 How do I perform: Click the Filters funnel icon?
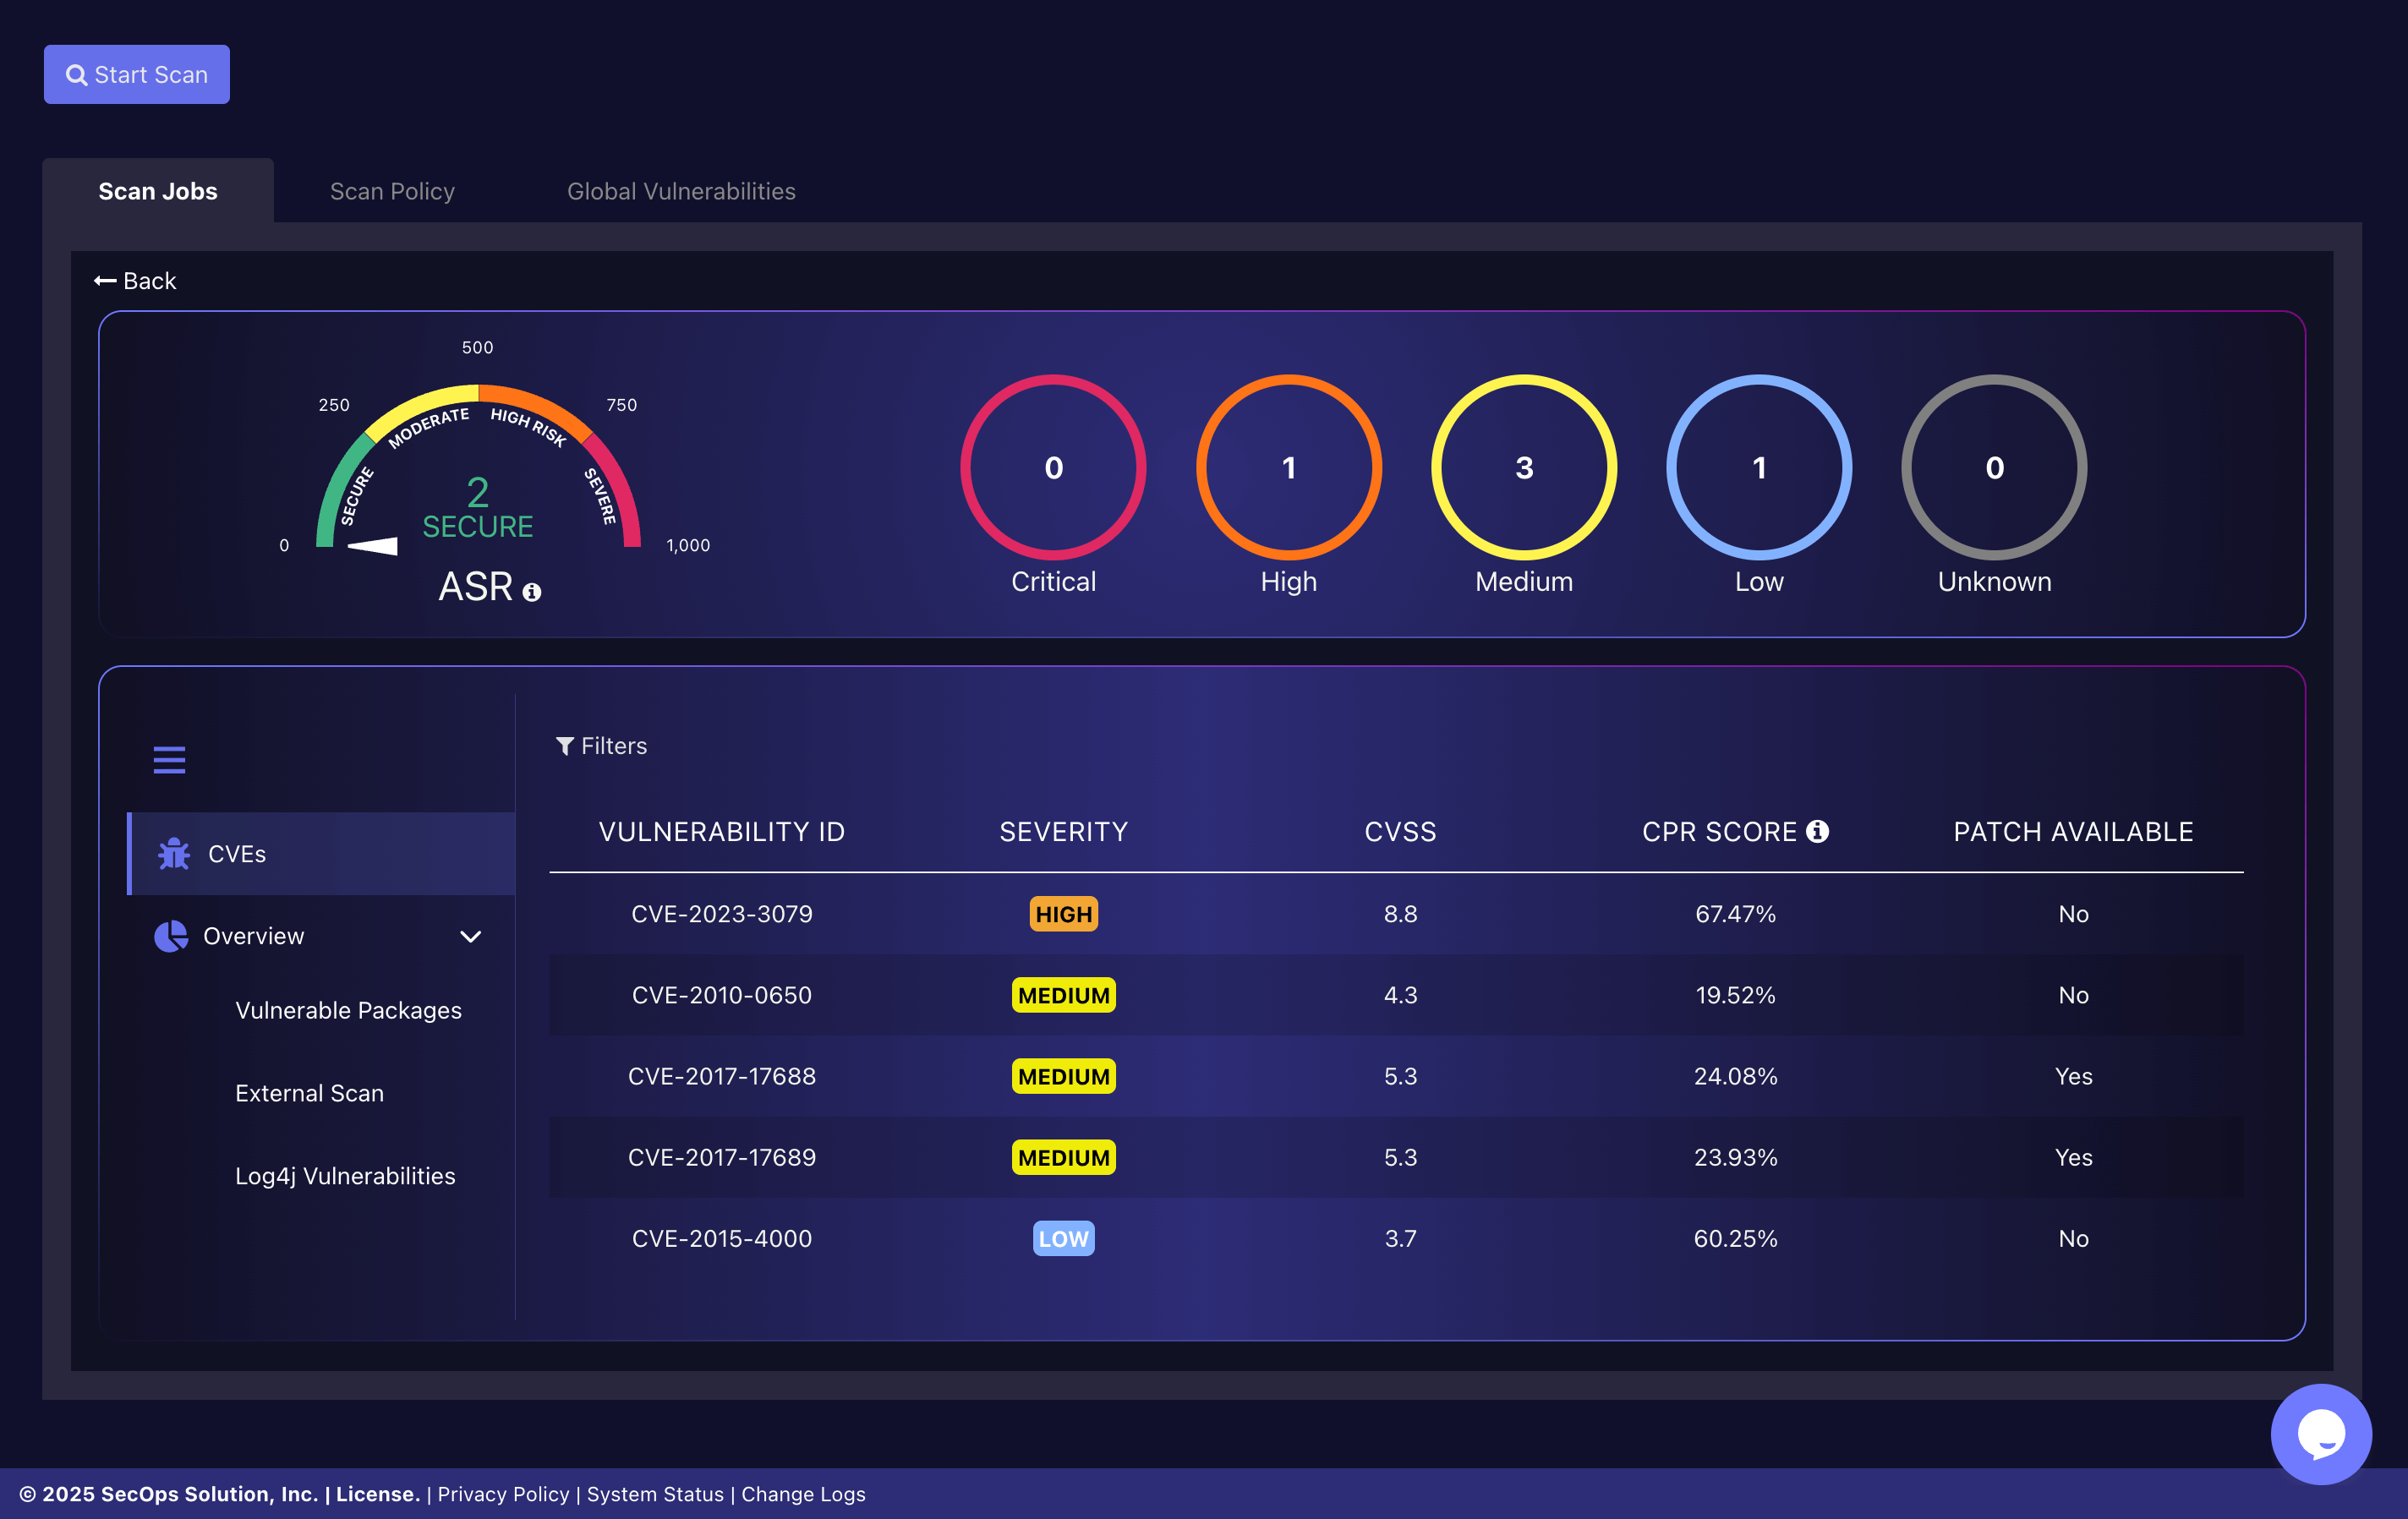(x=565, y=746)
